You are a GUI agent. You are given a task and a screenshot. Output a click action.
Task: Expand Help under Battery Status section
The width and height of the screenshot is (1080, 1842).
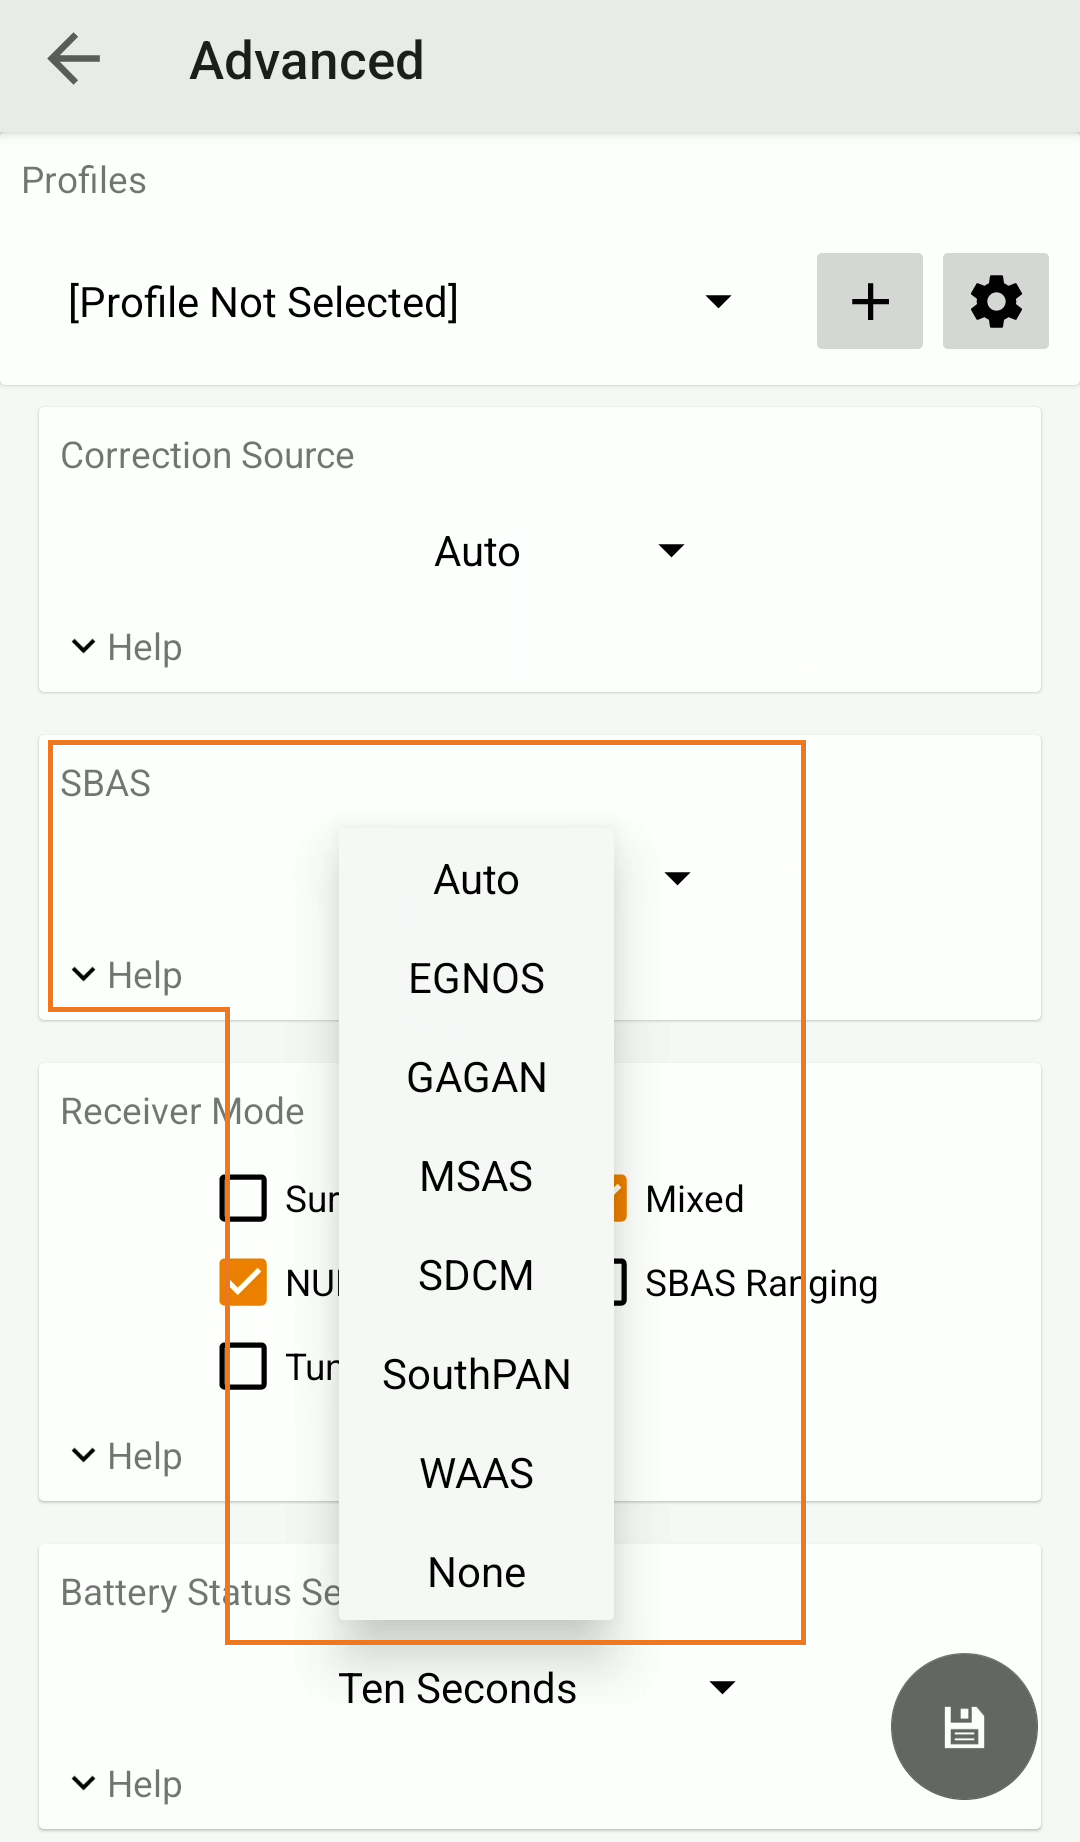click(127, 1784)
